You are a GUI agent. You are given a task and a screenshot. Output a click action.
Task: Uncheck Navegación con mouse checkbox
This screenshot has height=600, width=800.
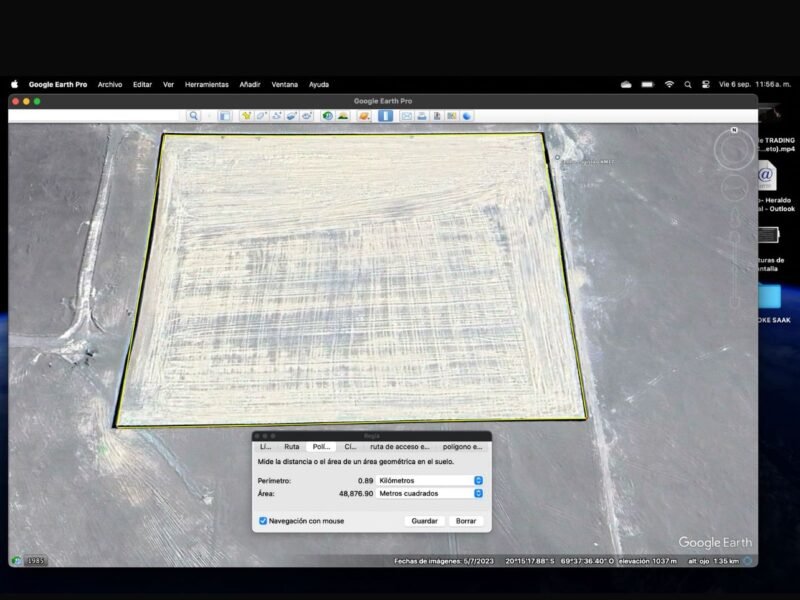[x=263, y=521]
